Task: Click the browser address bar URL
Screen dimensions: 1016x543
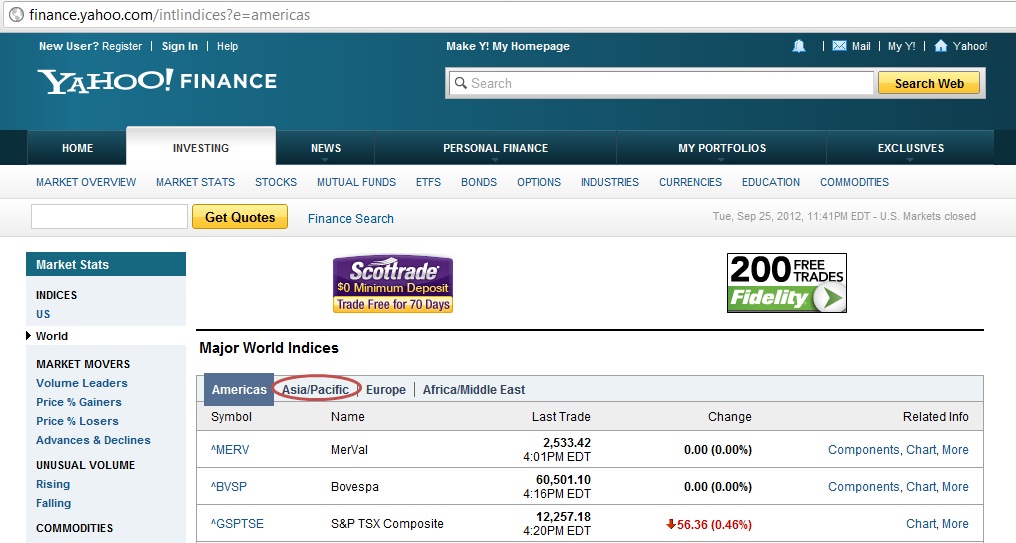Action: tap(170, 14)
